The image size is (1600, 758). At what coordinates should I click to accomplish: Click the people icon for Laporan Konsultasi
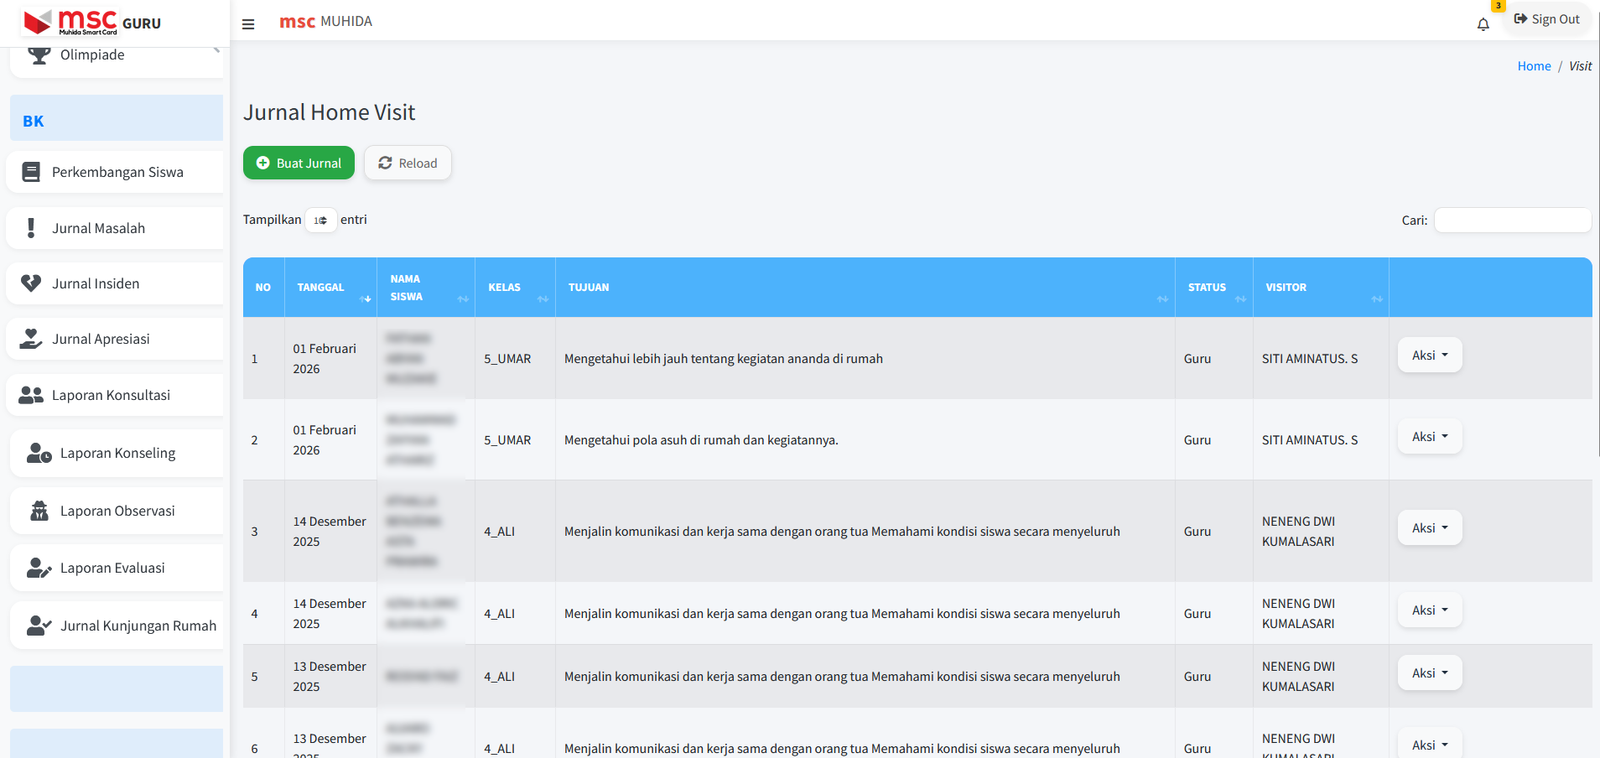31,395
